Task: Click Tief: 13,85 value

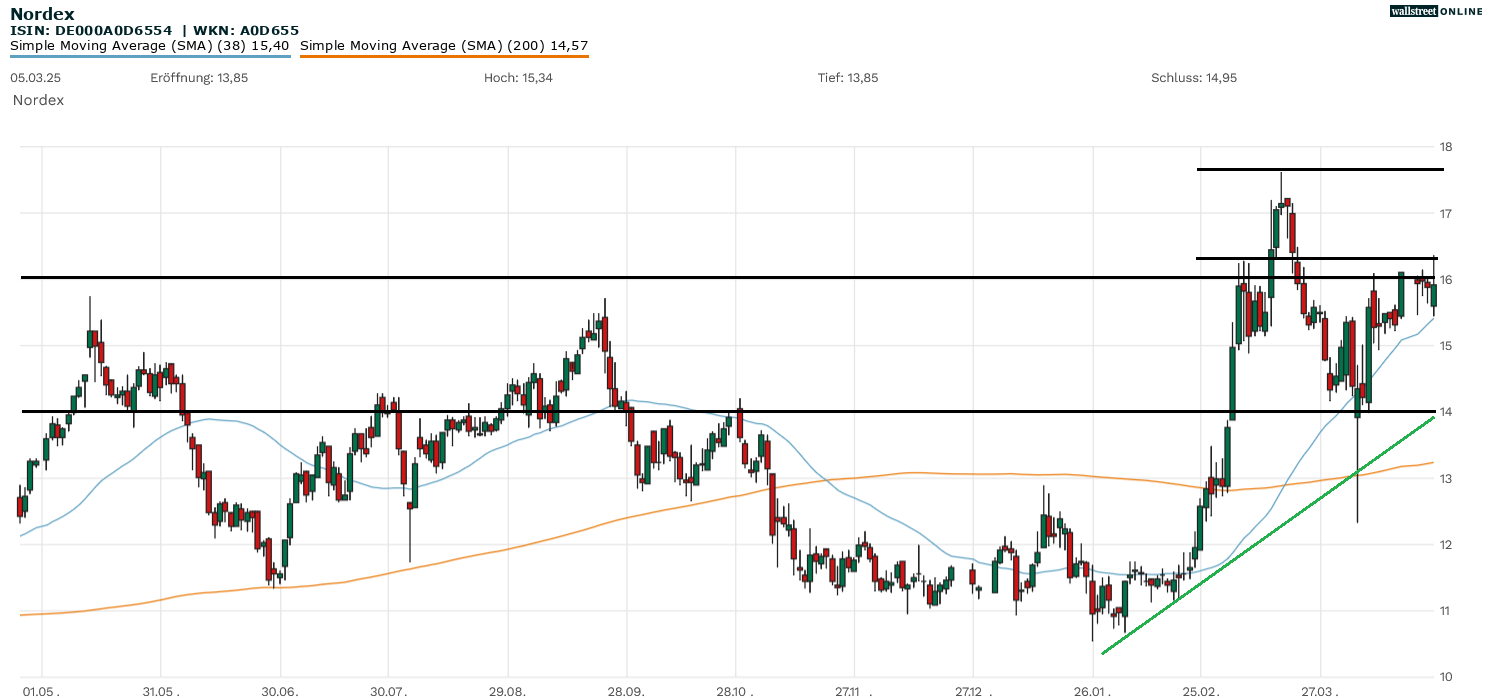Action: pyautogui.click(x=848, y=77)
